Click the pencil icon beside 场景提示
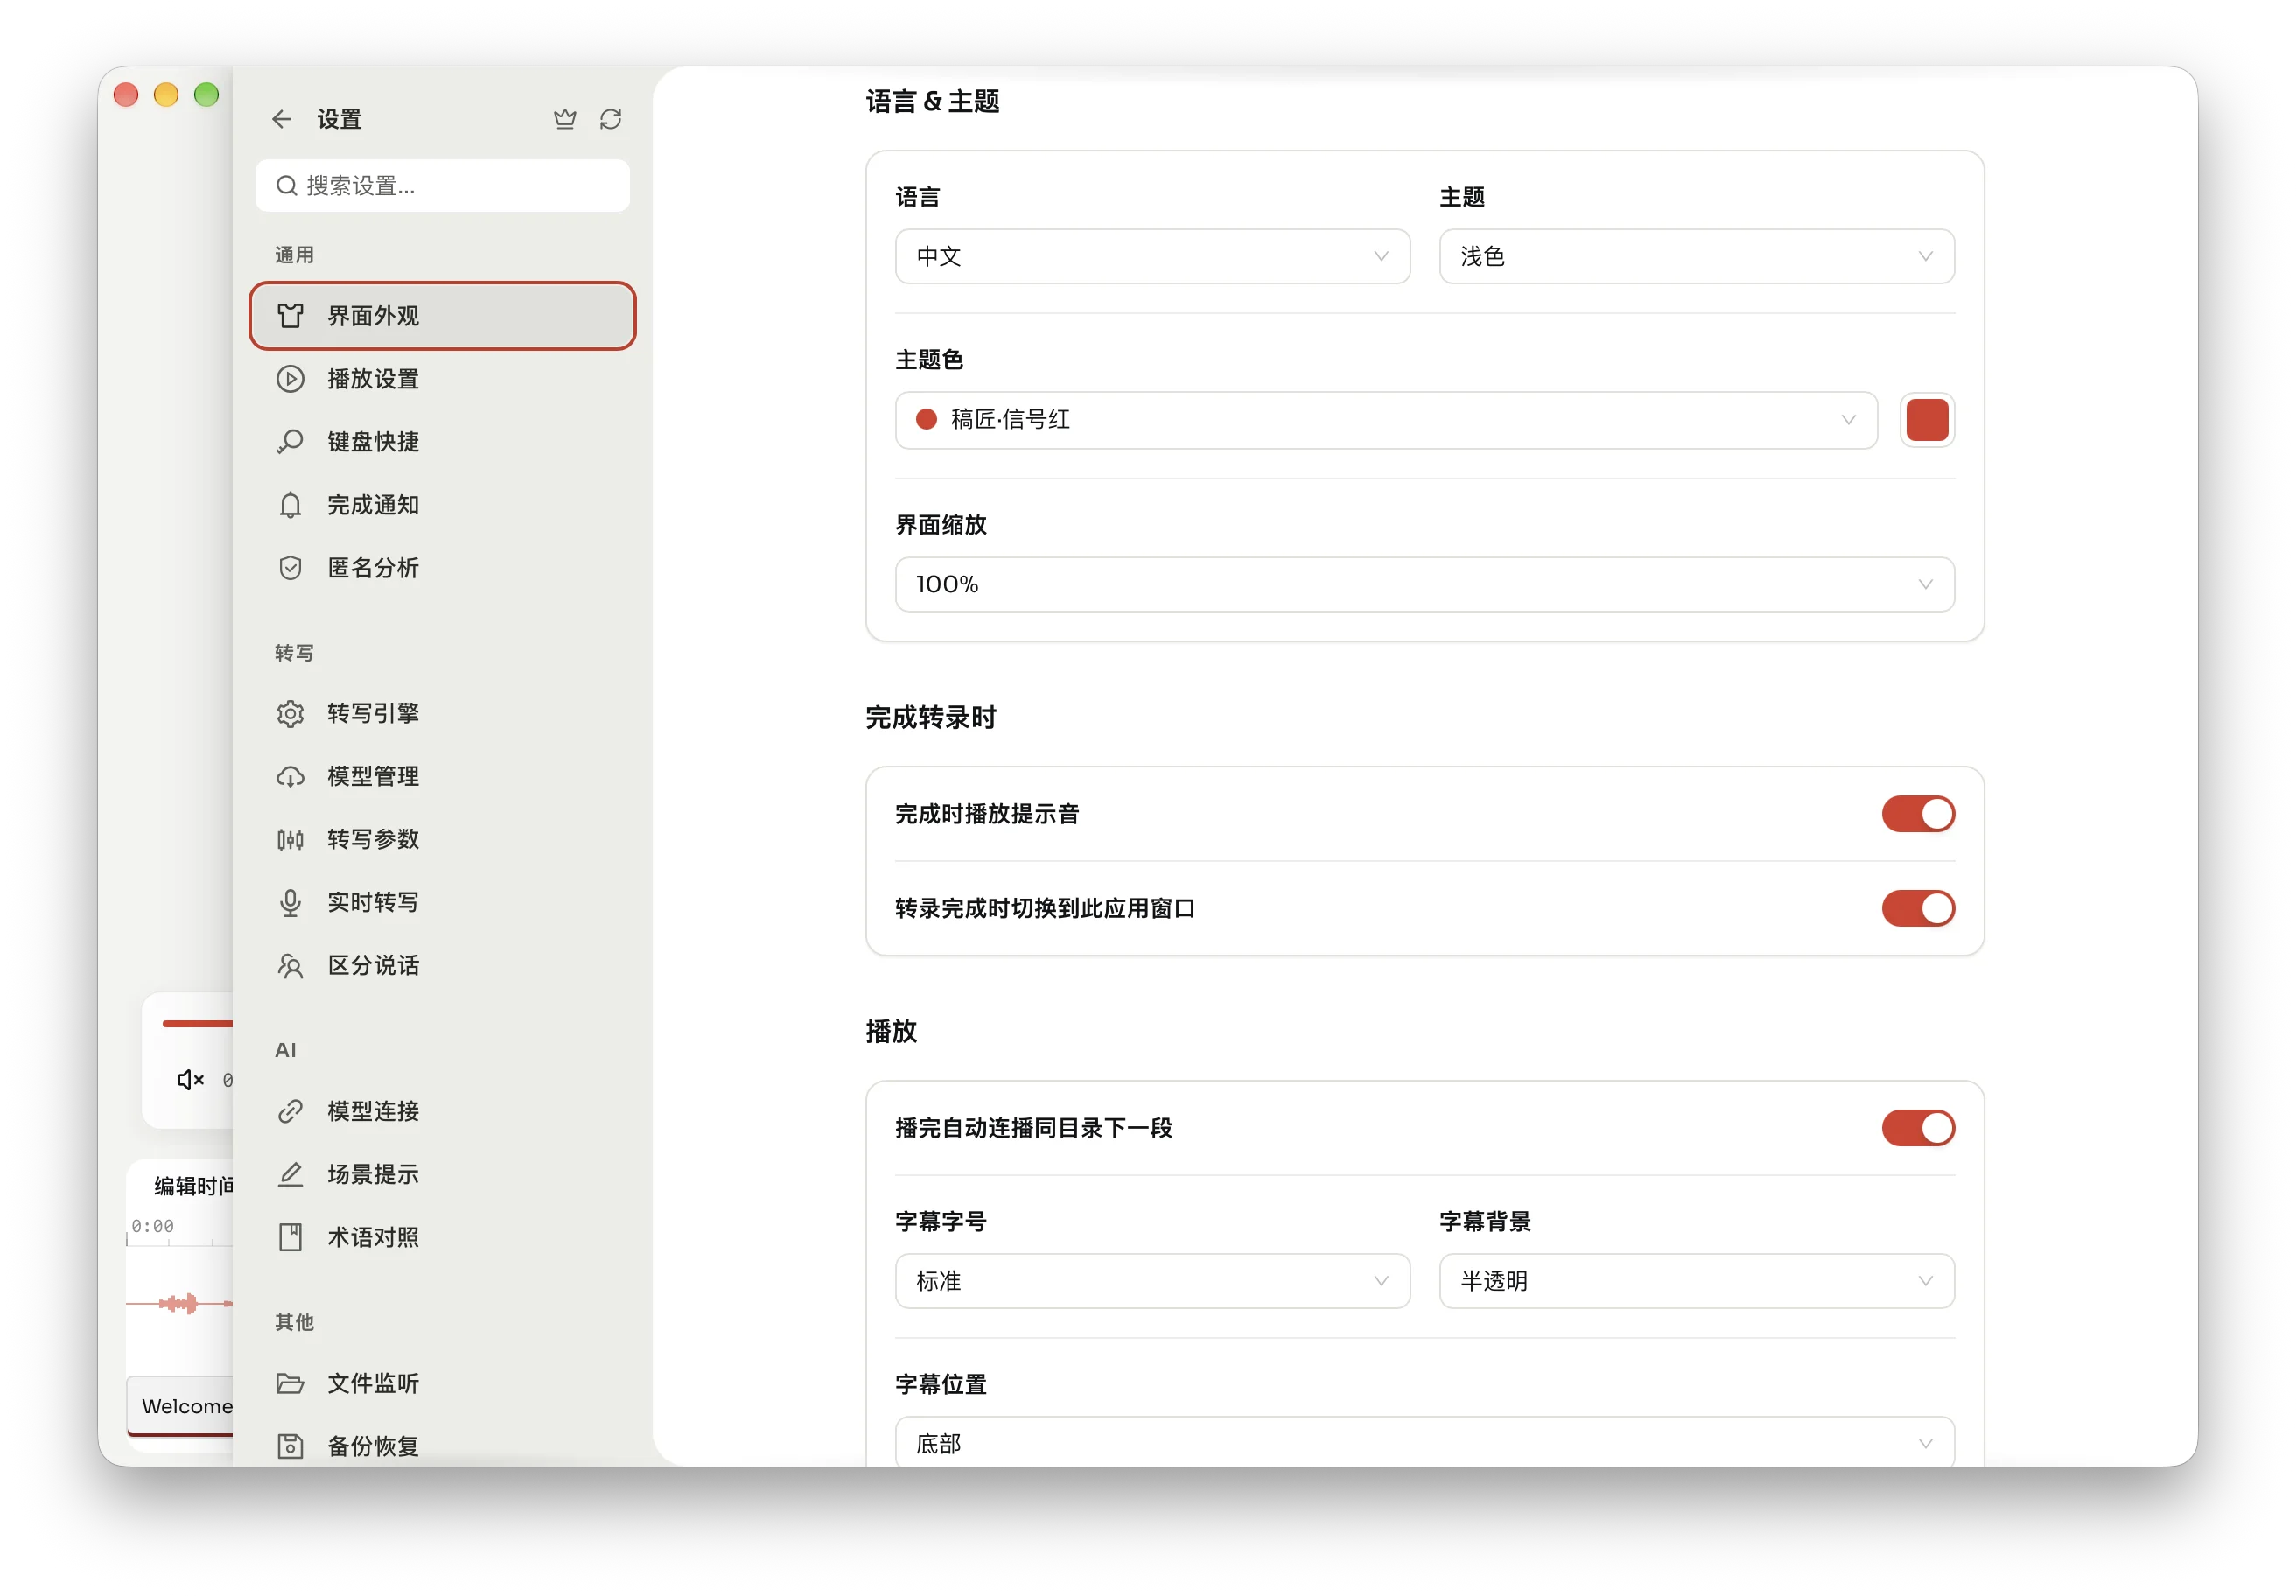 pos(290,1174)
